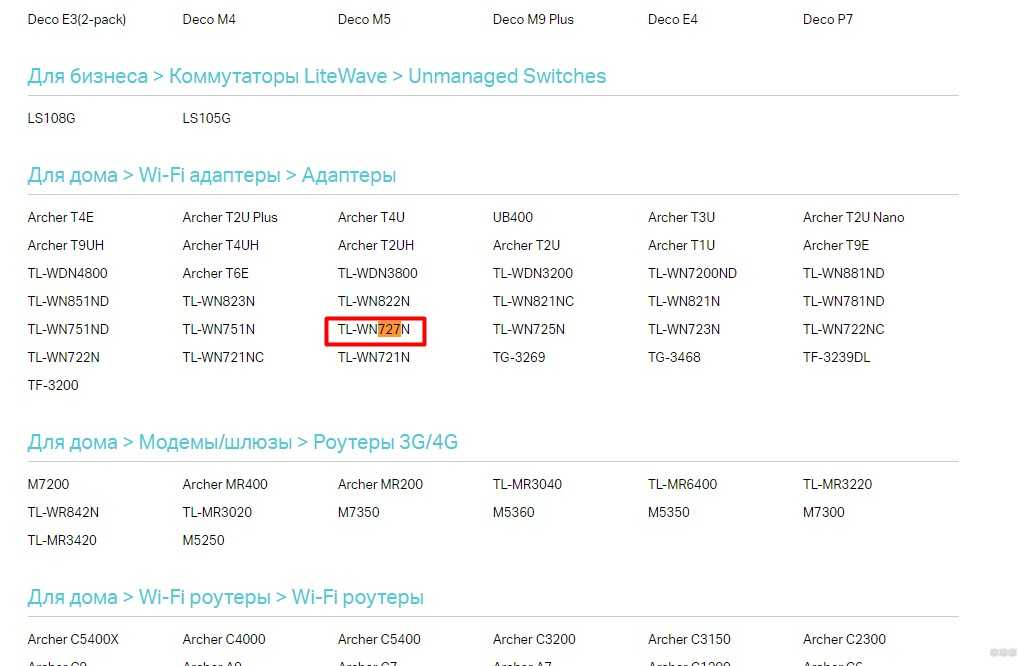The height and width of the screenshot is (666, 1024).
Task: Open the Deco E4 product link
Action: [x=672, y=19]
